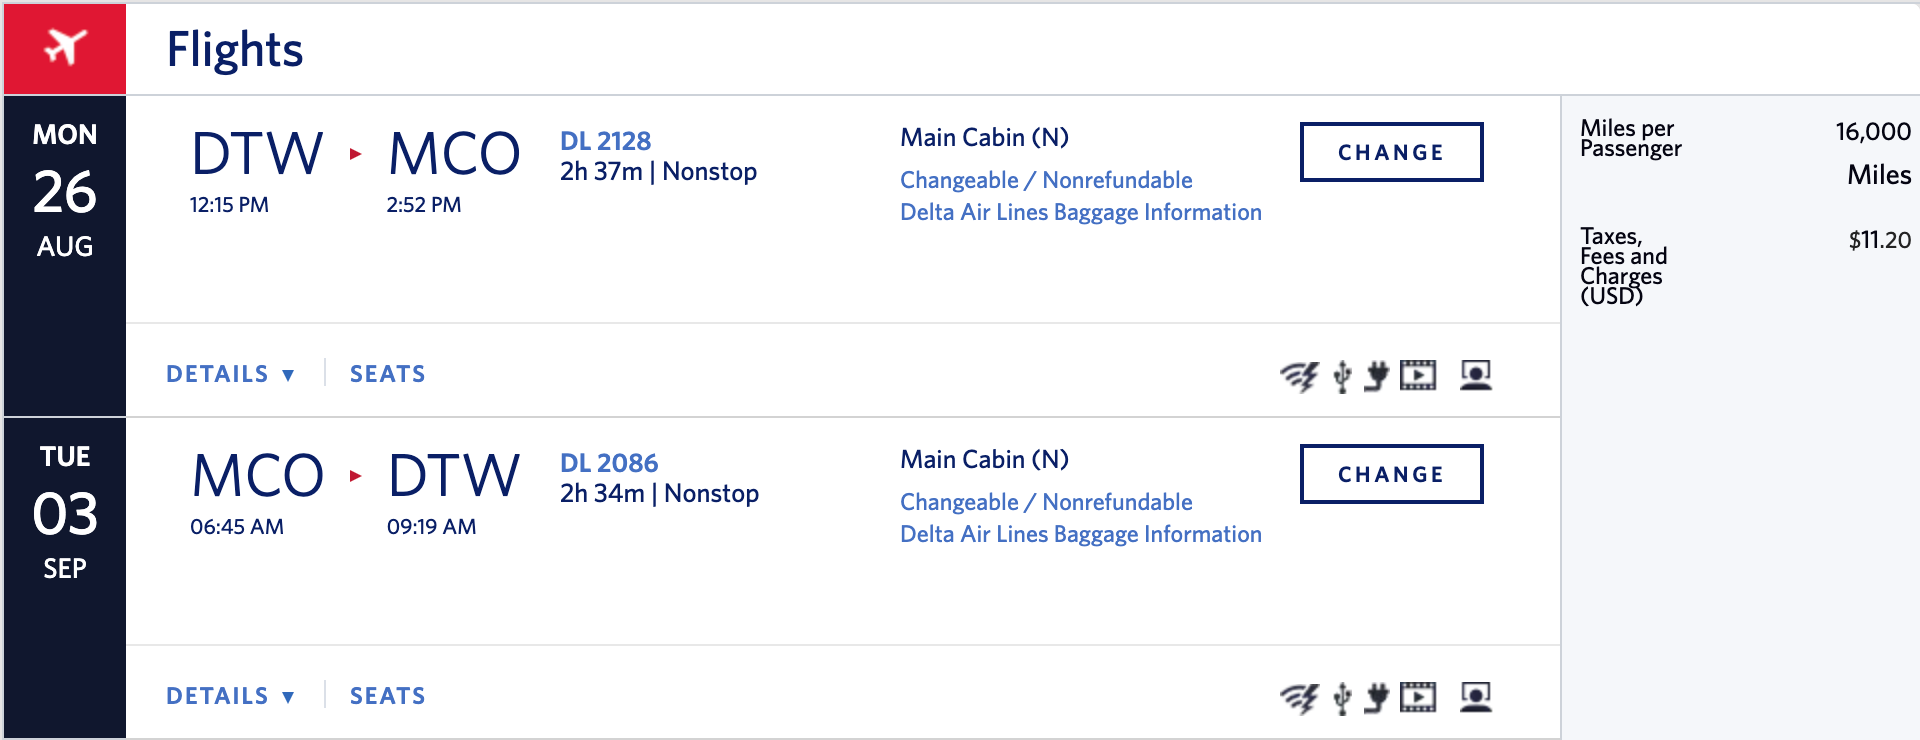Click the red airplane Flights icon
The width and height of the screenshot is (1920, 740).
(65, 48)
